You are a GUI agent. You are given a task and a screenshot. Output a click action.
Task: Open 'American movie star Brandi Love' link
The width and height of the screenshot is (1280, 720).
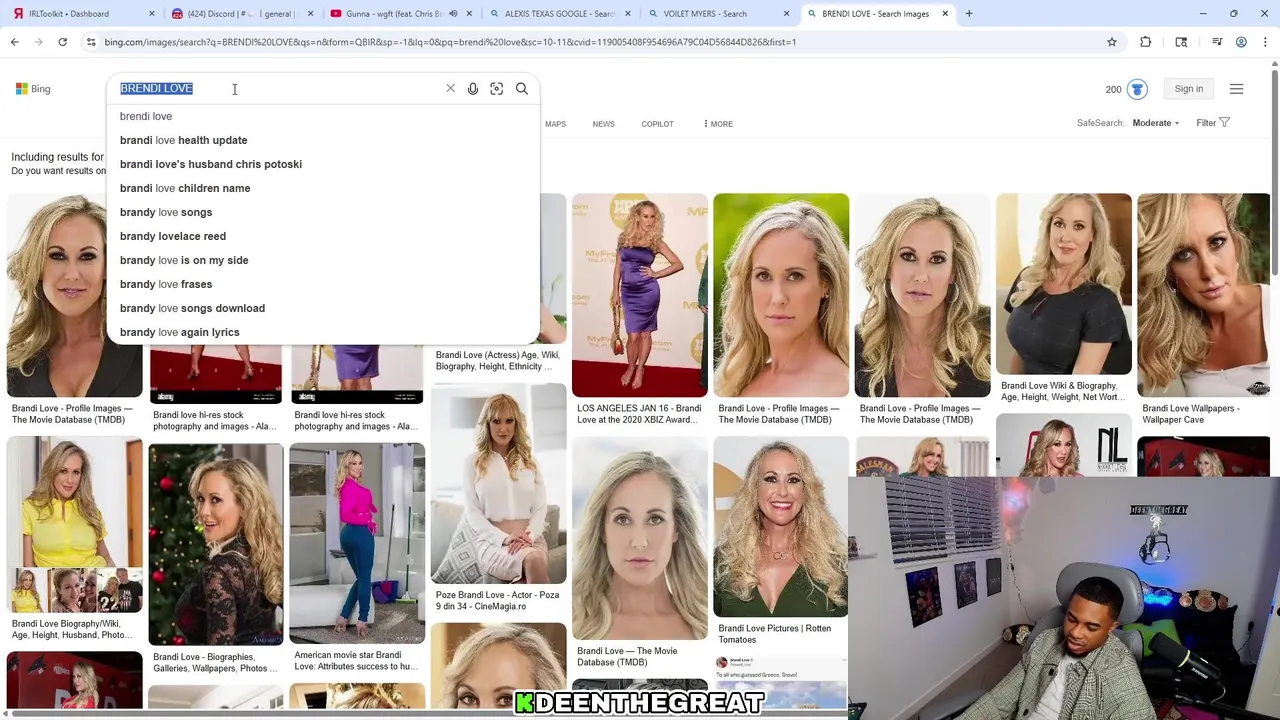point(356,661)
